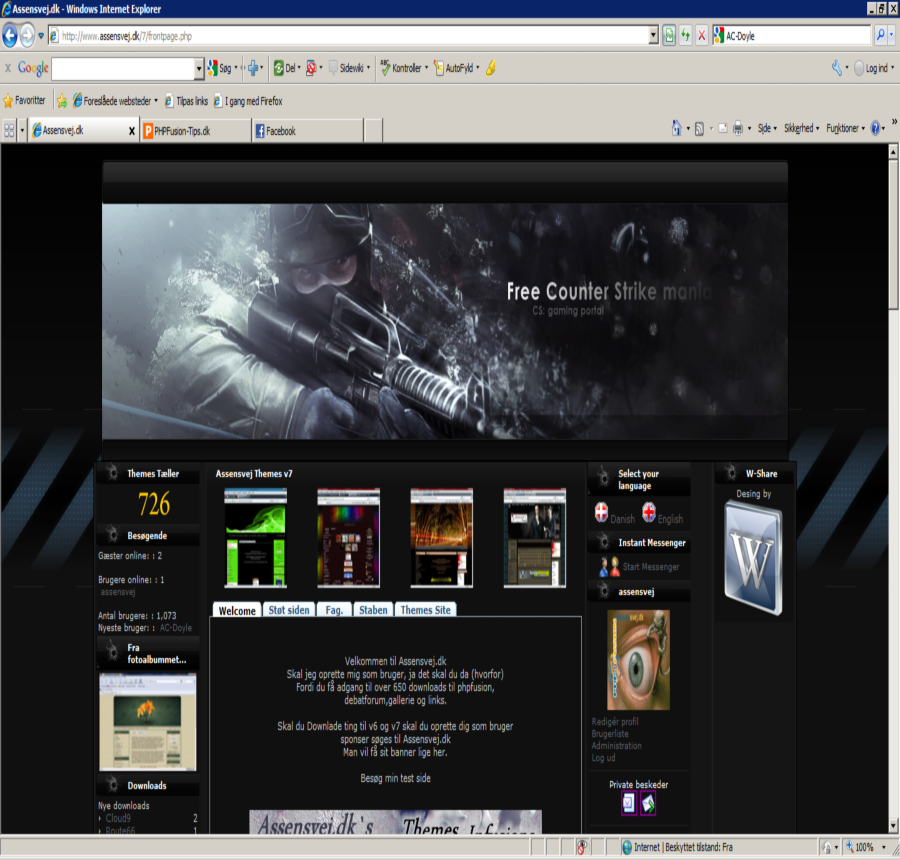Select the Støt siden tab
The height and width of the screenshot is (860, 900).
(289, 610)
